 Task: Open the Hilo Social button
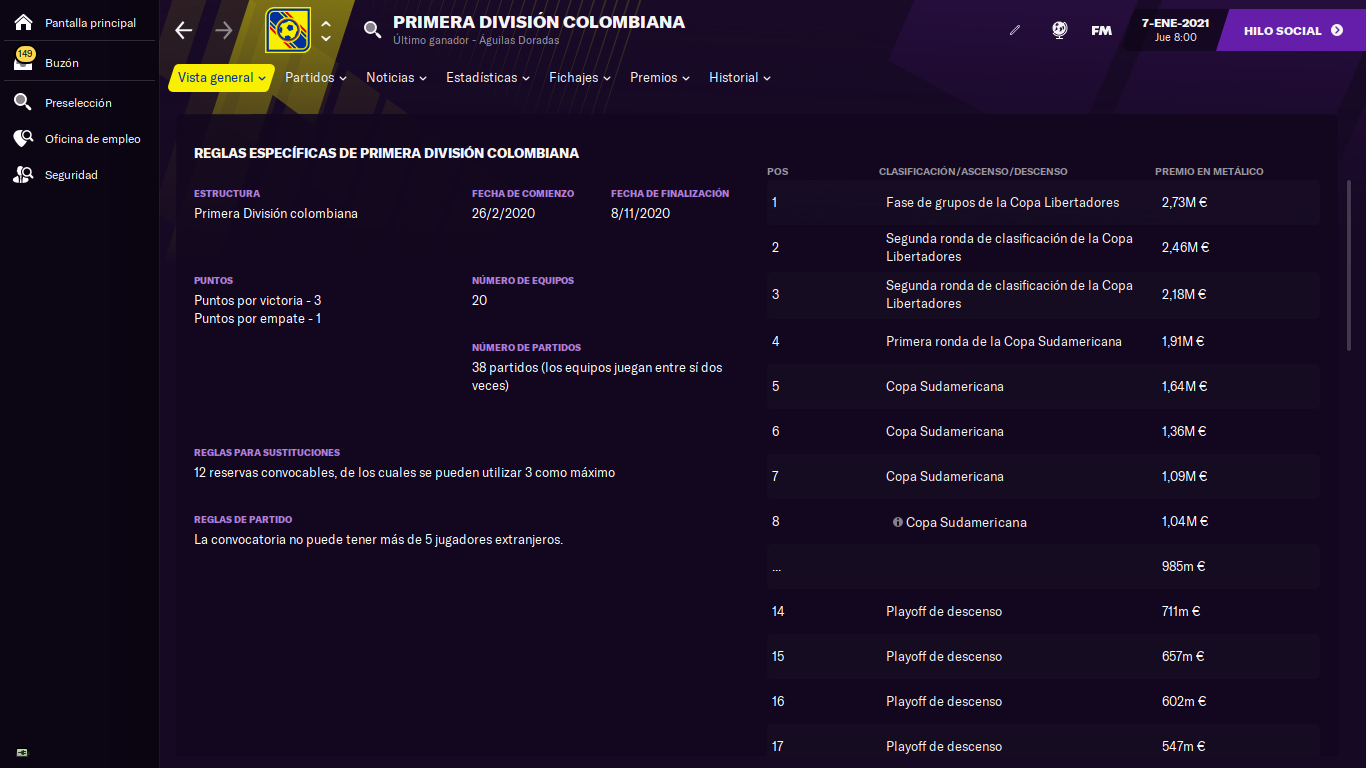(x=1291, y=30)
